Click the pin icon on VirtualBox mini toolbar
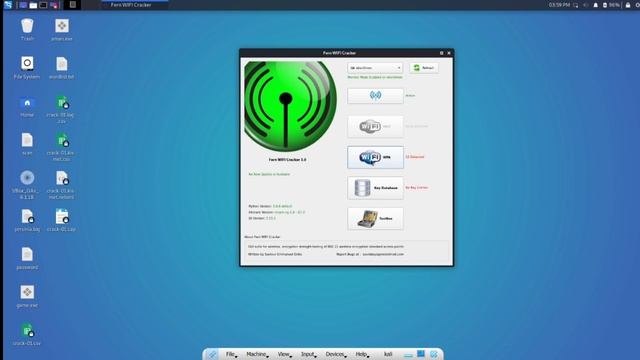640x360 pixels. [x=212, y=354]
